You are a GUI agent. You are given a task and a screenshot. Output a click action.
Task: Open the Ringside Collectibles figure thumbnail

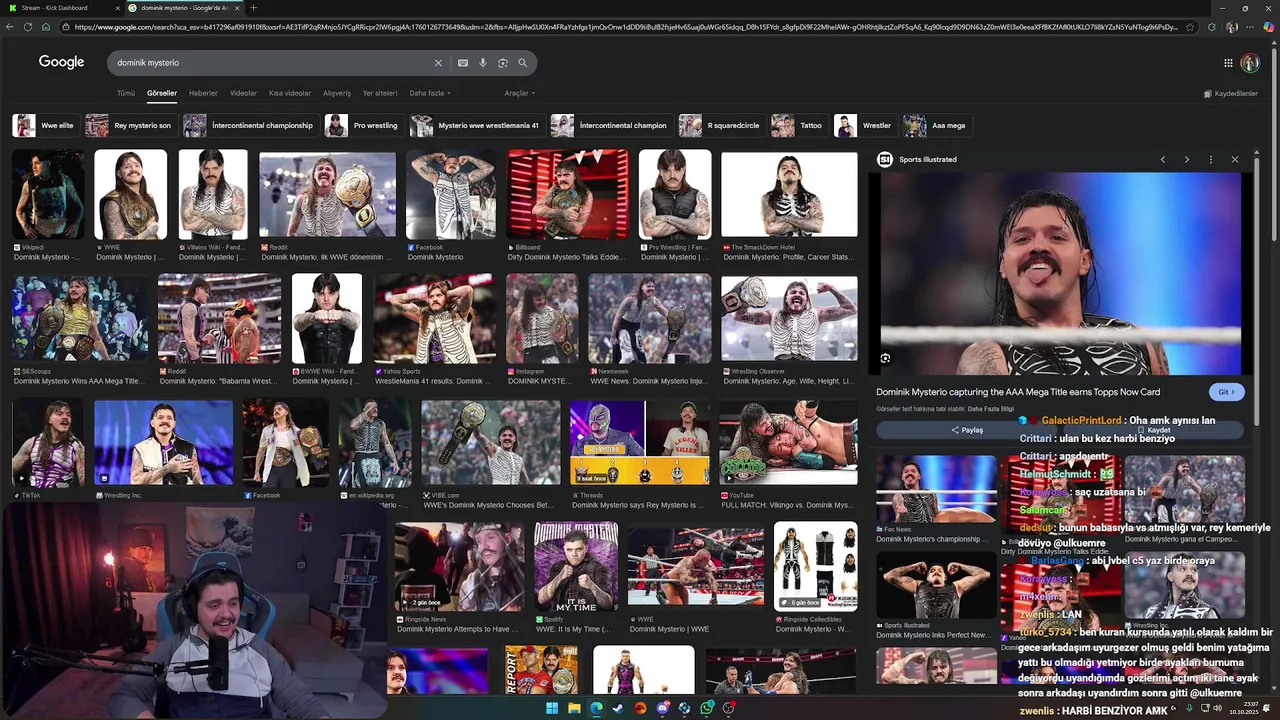815,566
